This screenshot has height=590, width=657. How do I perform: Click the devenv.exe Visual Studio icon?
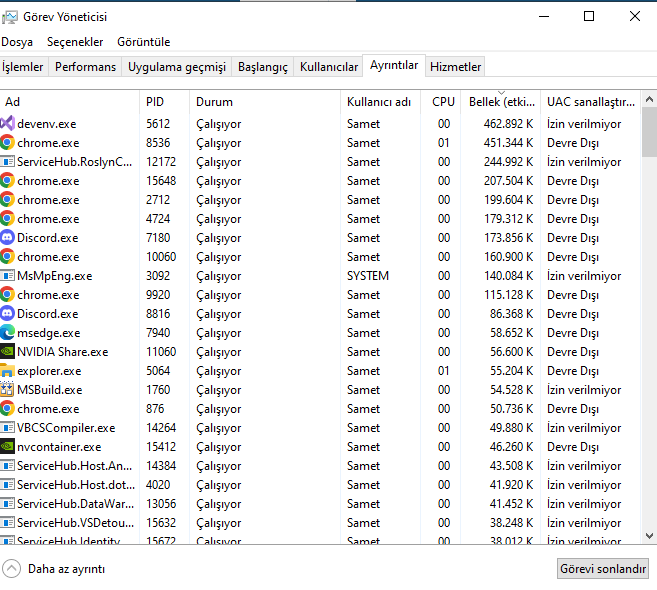[8, 124]
